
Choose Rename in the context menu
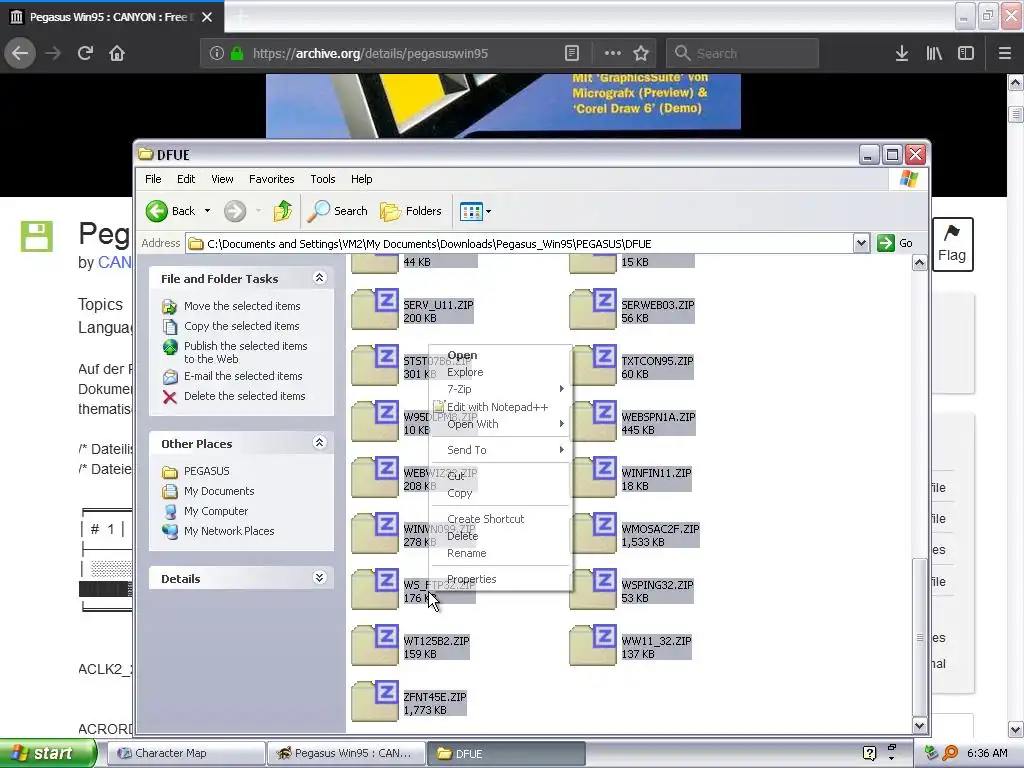tap(467, 553)
